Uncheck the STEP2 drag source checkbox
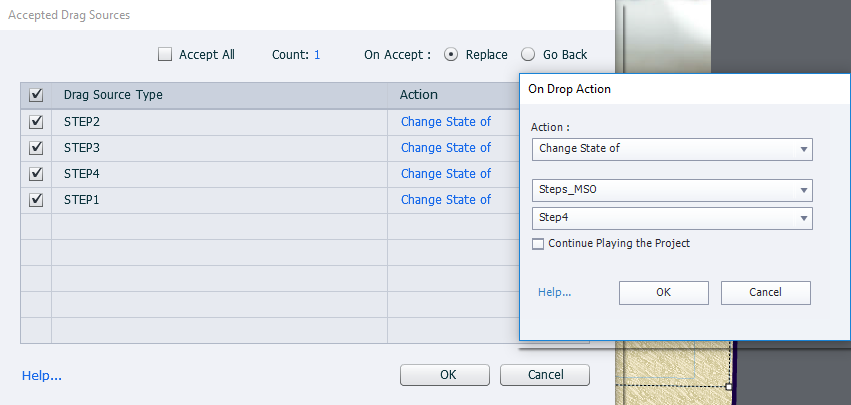The height and width of the screenshot is (405, 851). 37,122
